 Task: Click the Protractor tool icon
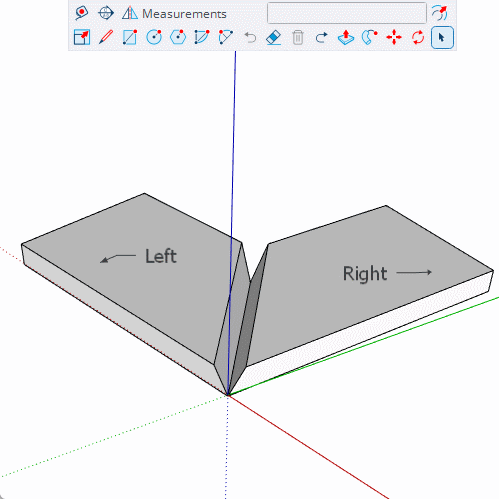tap(106, 13)
